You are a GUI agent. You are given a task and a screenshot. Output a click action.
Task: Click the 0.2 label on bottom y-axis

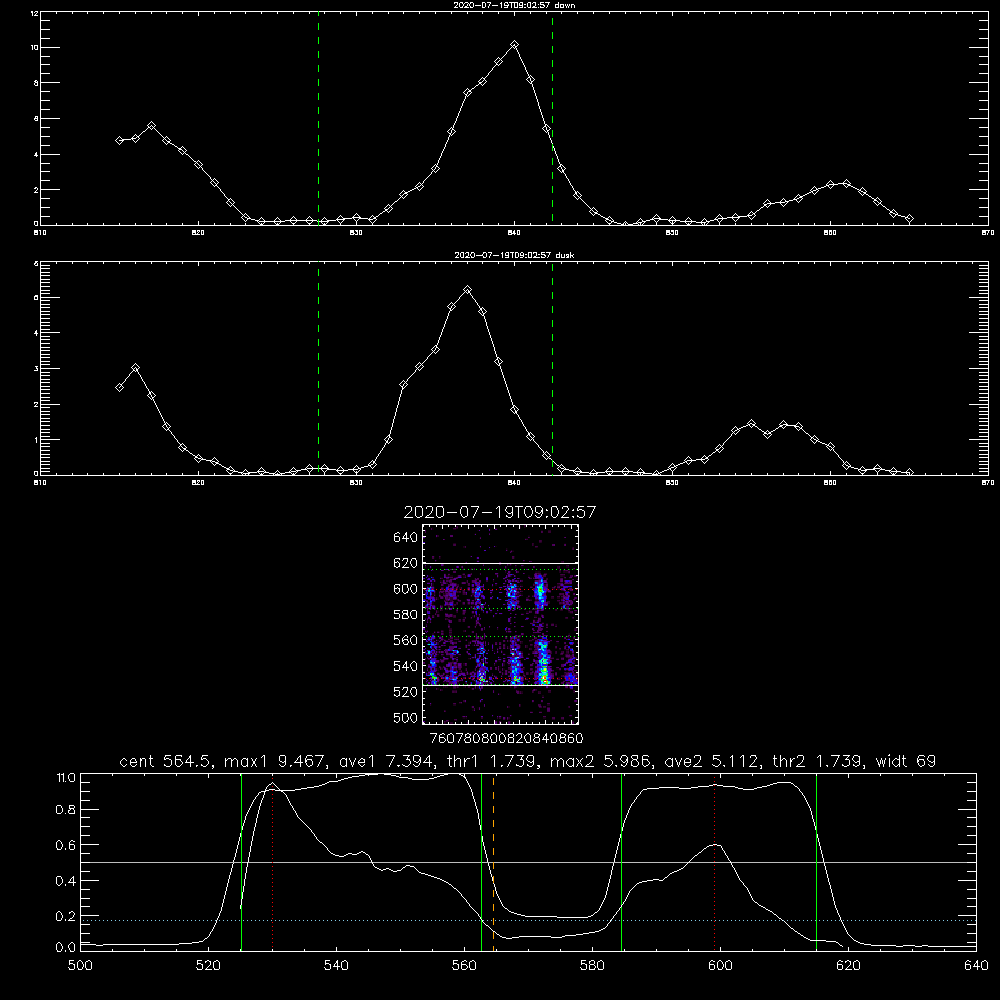[x=66, y=916]
